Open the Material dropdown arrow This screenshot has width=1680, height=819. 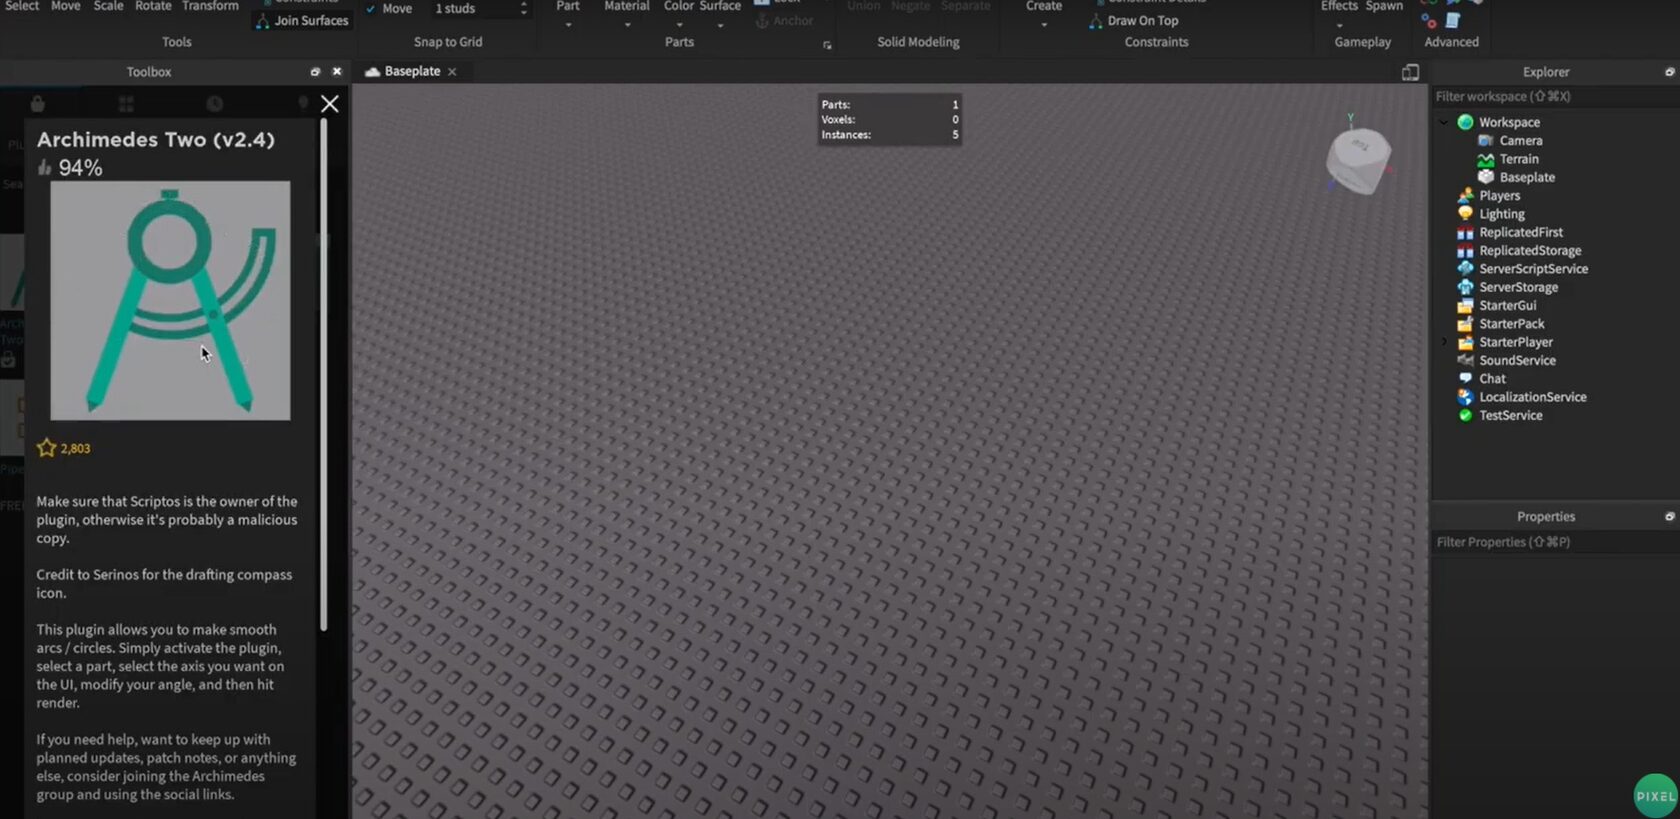click(627, 25)
